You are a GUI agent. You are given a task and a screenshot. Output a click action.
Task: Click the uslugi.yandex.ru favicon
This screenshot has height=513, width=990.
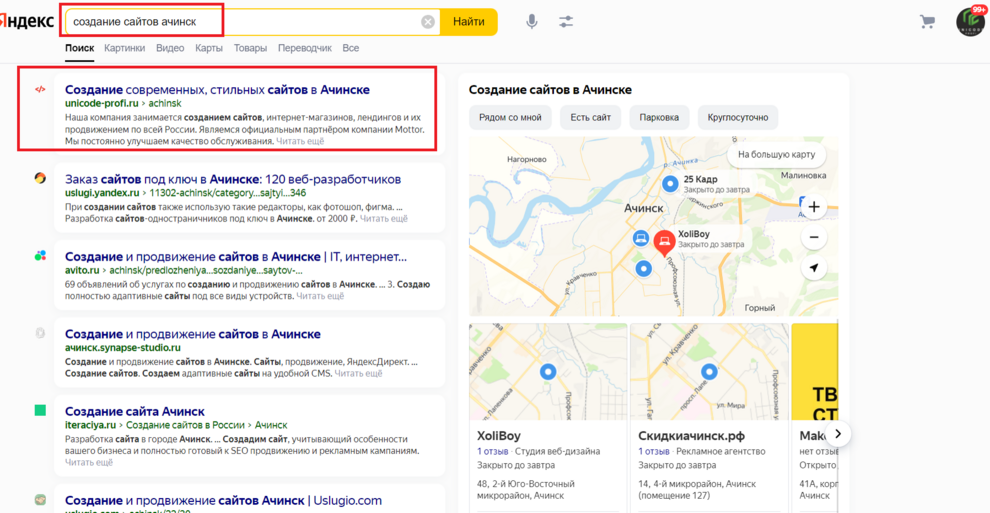coord(40,179)
